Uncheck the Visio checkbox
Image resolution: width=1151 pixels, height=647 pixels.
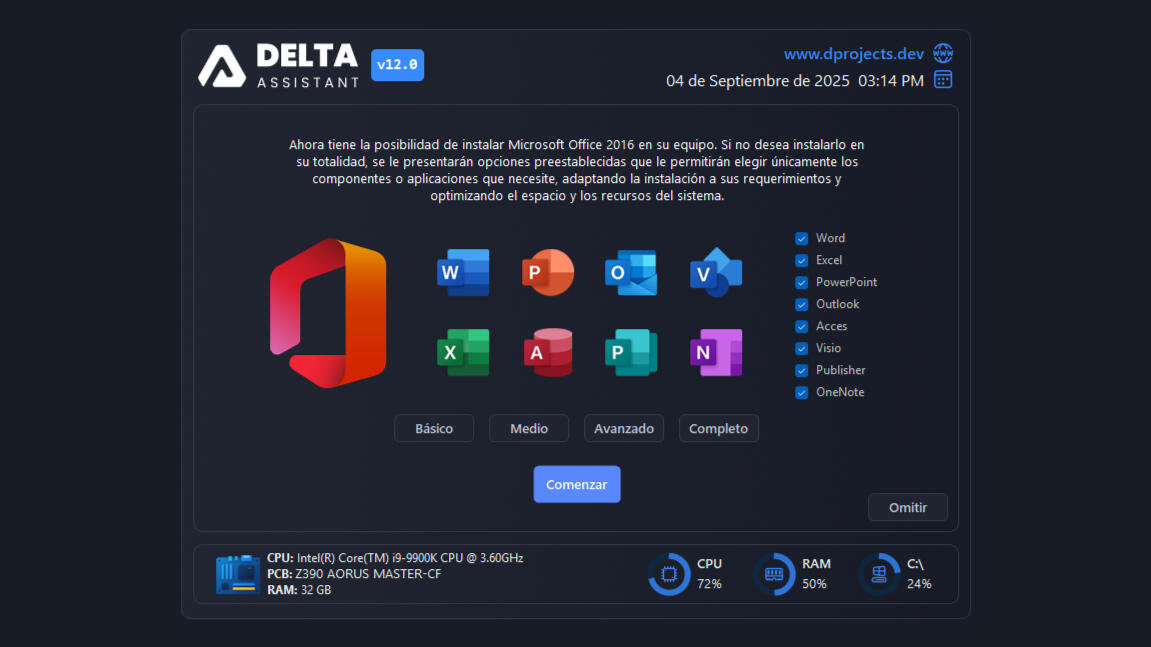tap(802, 349)
